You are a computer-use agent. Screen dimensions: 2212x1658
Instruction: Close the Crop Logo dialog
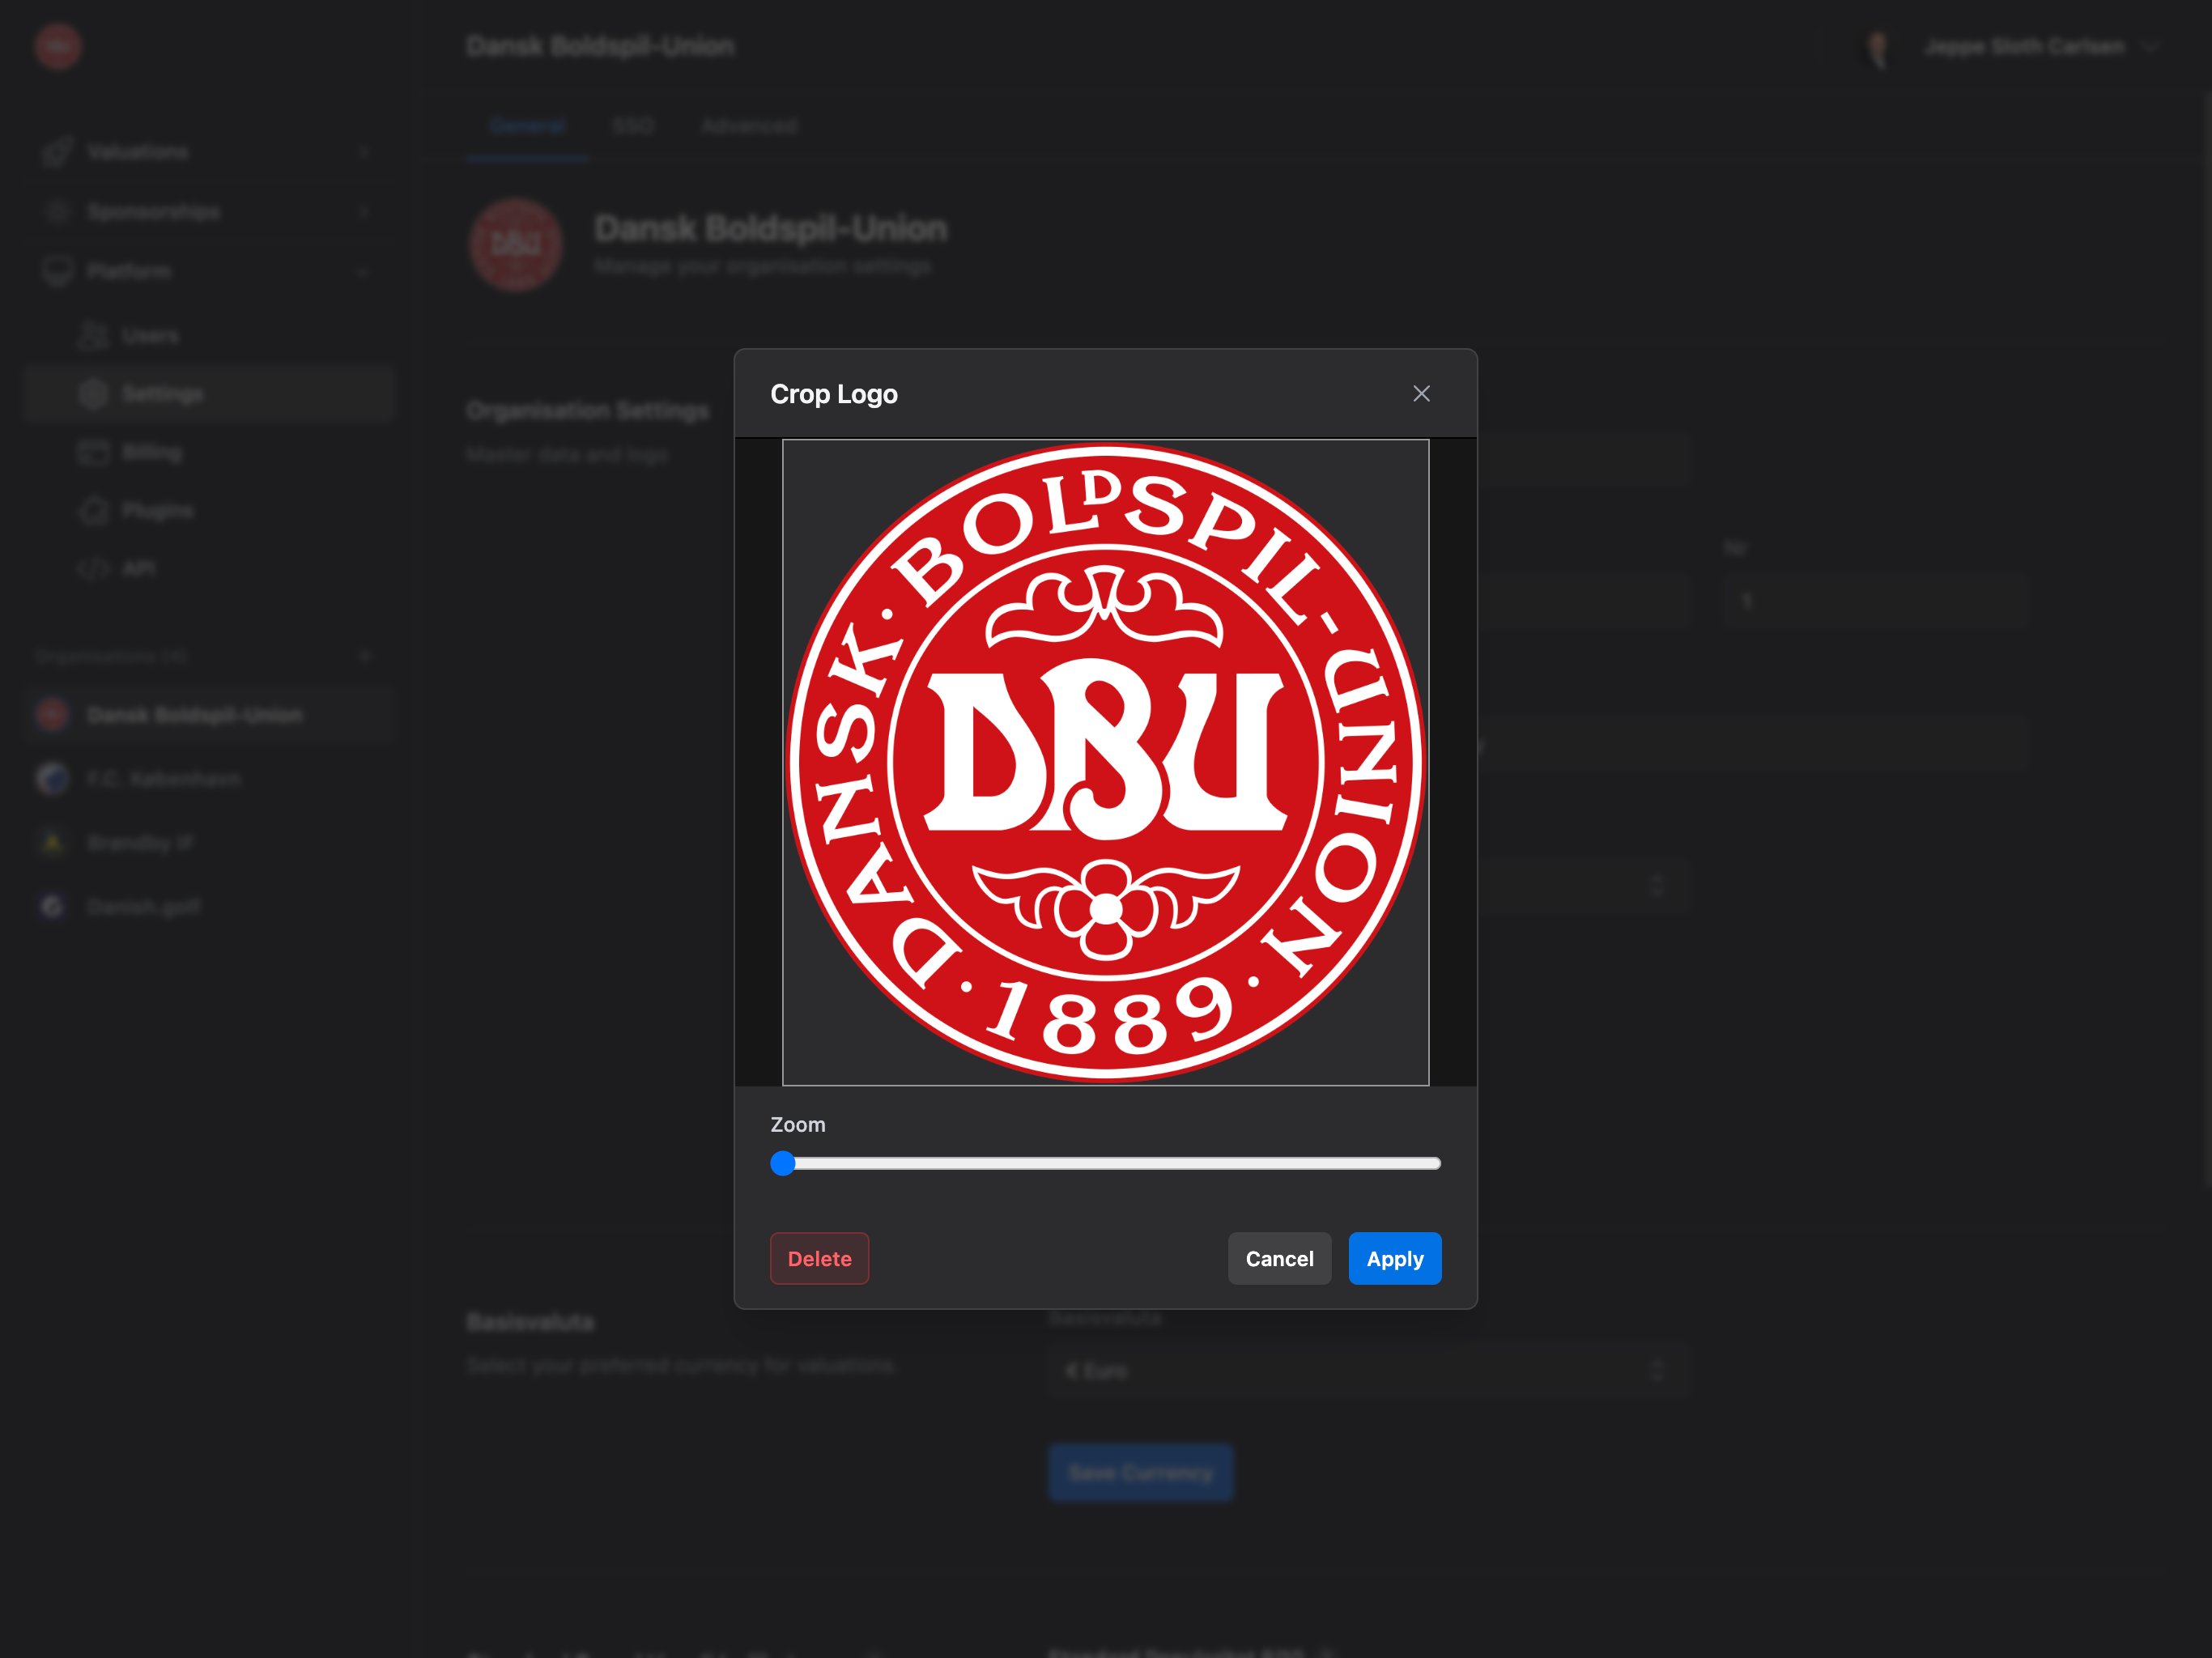click(x=1421, y=393)
